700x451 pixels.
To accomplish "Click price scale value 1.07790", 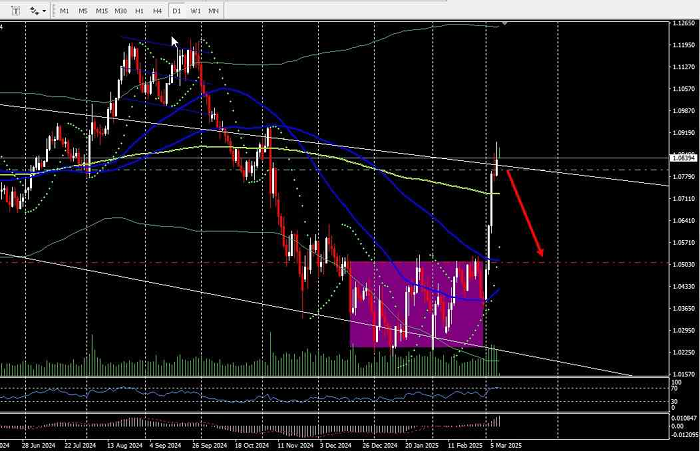I will [684, 177].
